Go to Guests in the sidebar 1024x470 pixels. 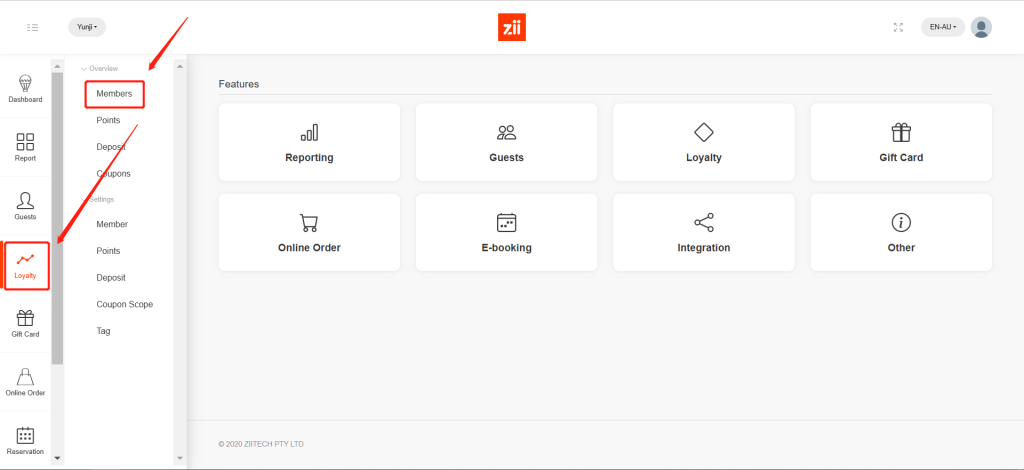click(26, 205)
